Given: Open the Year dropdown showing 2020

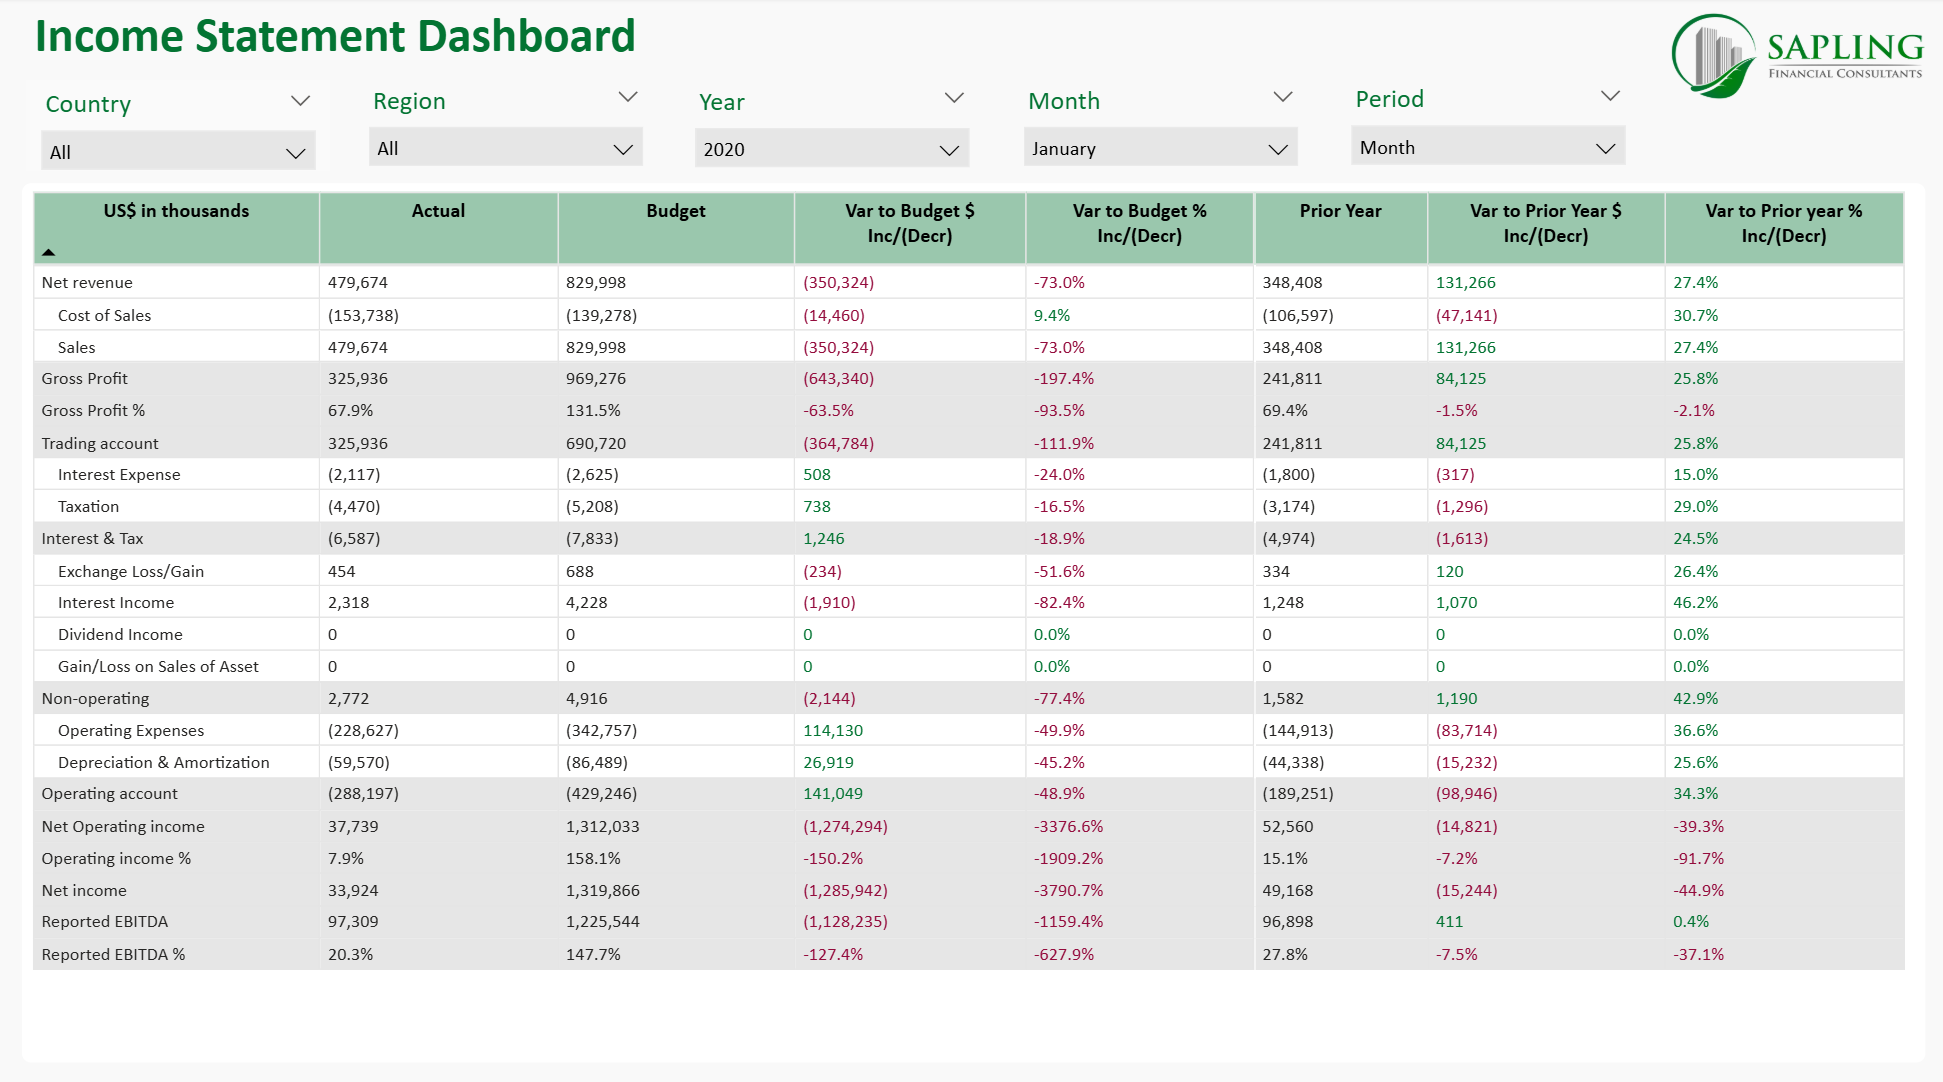Looking at the screenshot, I should point(831,150).
